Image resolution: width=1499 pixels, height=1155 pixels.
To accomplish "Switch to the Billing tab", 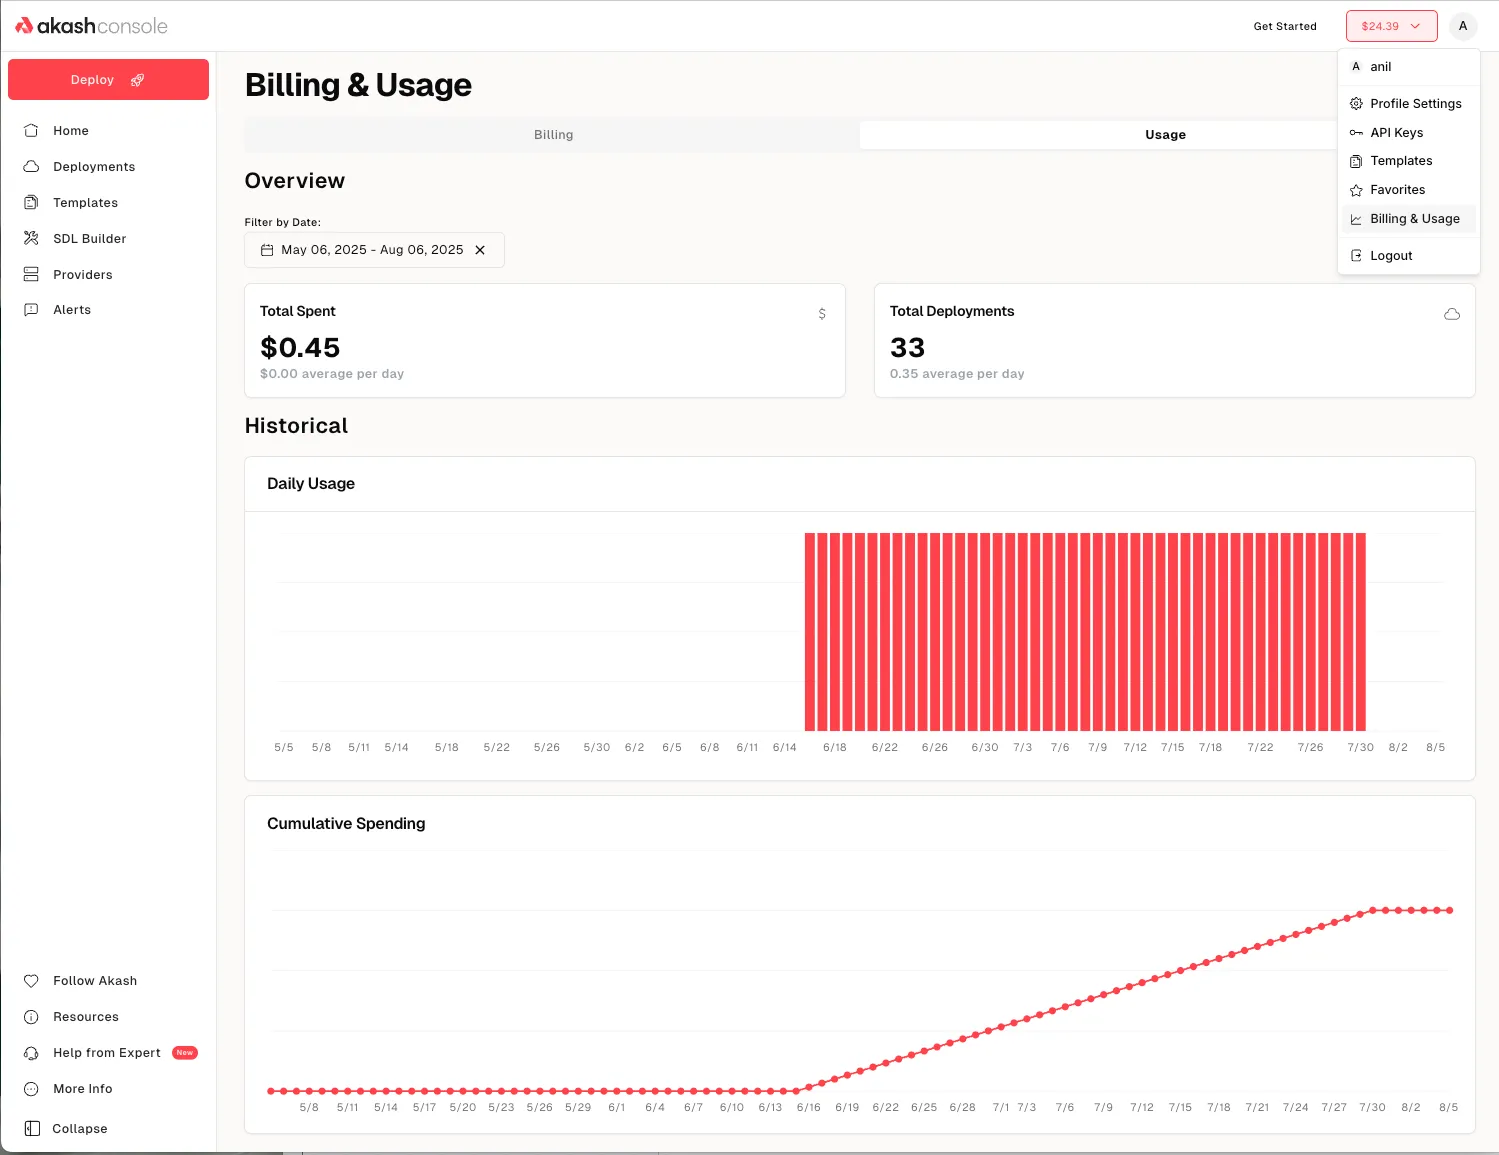I will click(553, 135).
